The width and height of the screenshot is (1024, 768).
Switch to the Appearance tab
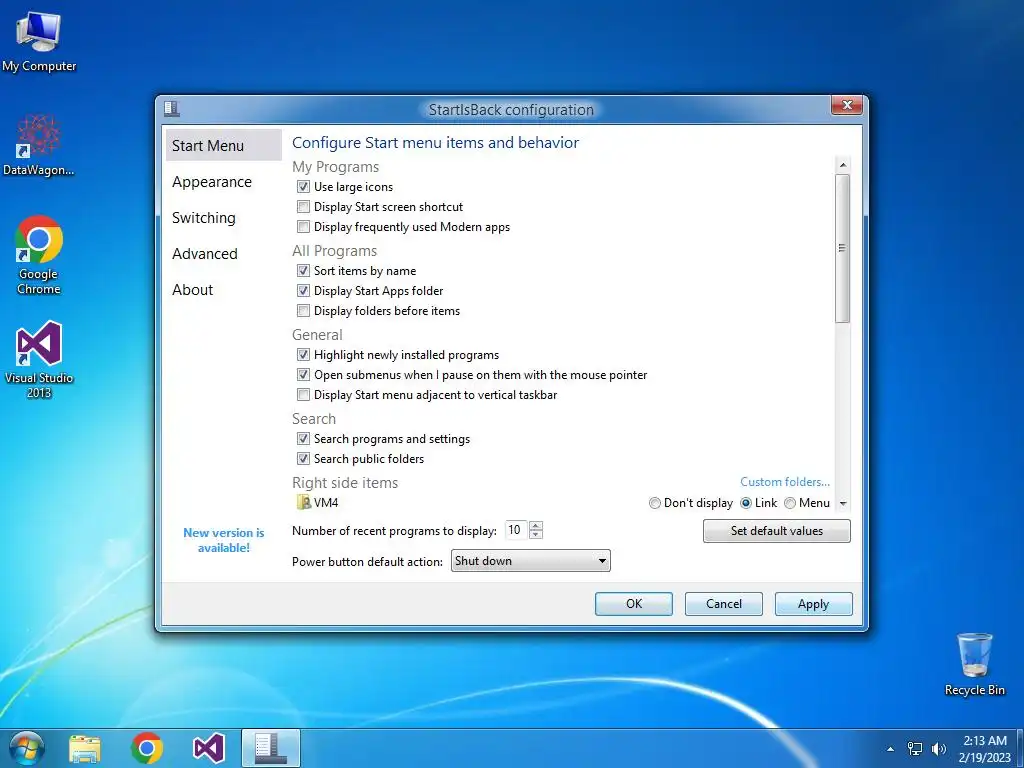point(212,182)
